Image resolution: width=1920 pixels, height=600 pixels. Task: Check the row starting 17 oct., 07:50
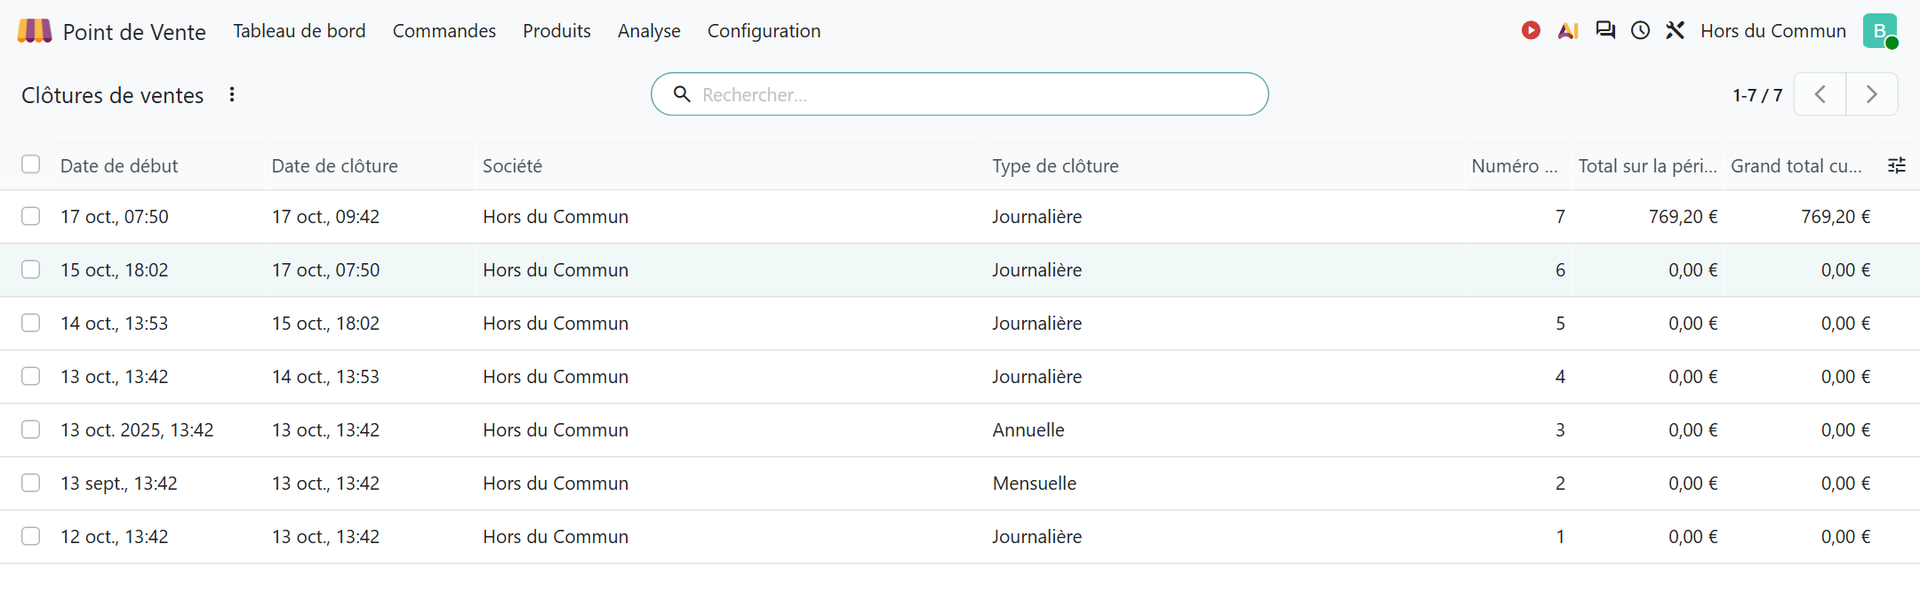click(x=31, y=216)
